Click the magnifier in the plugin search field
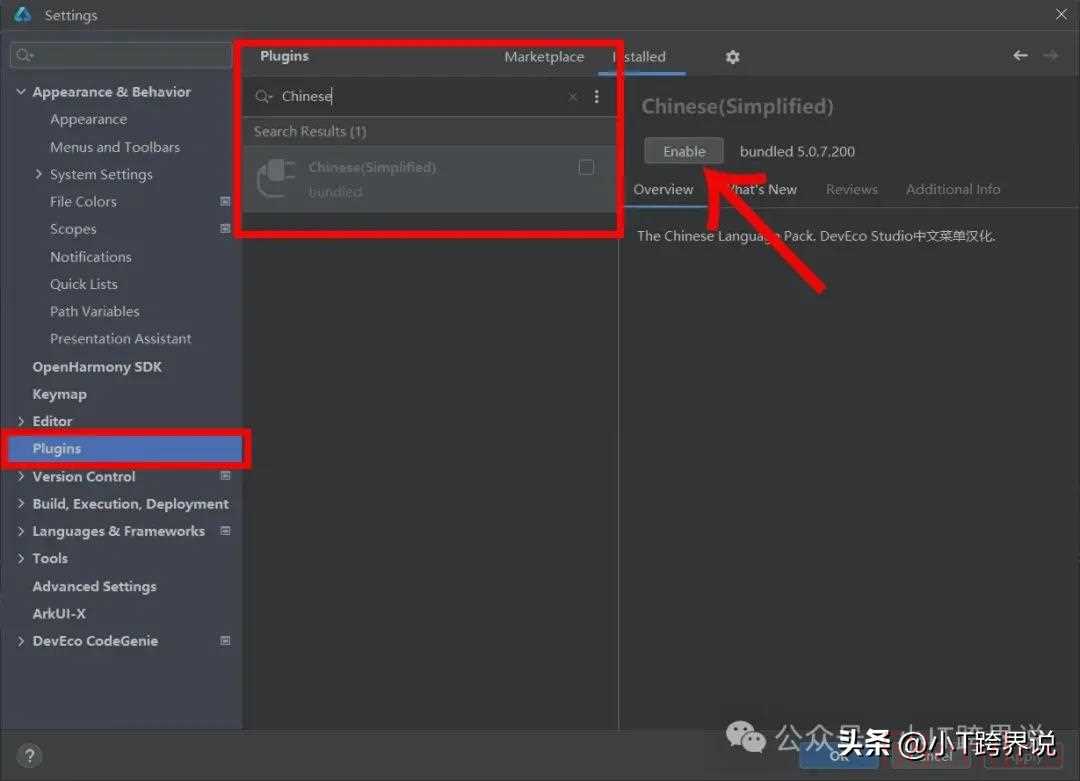1080x781 pixels. click(263, 96)
